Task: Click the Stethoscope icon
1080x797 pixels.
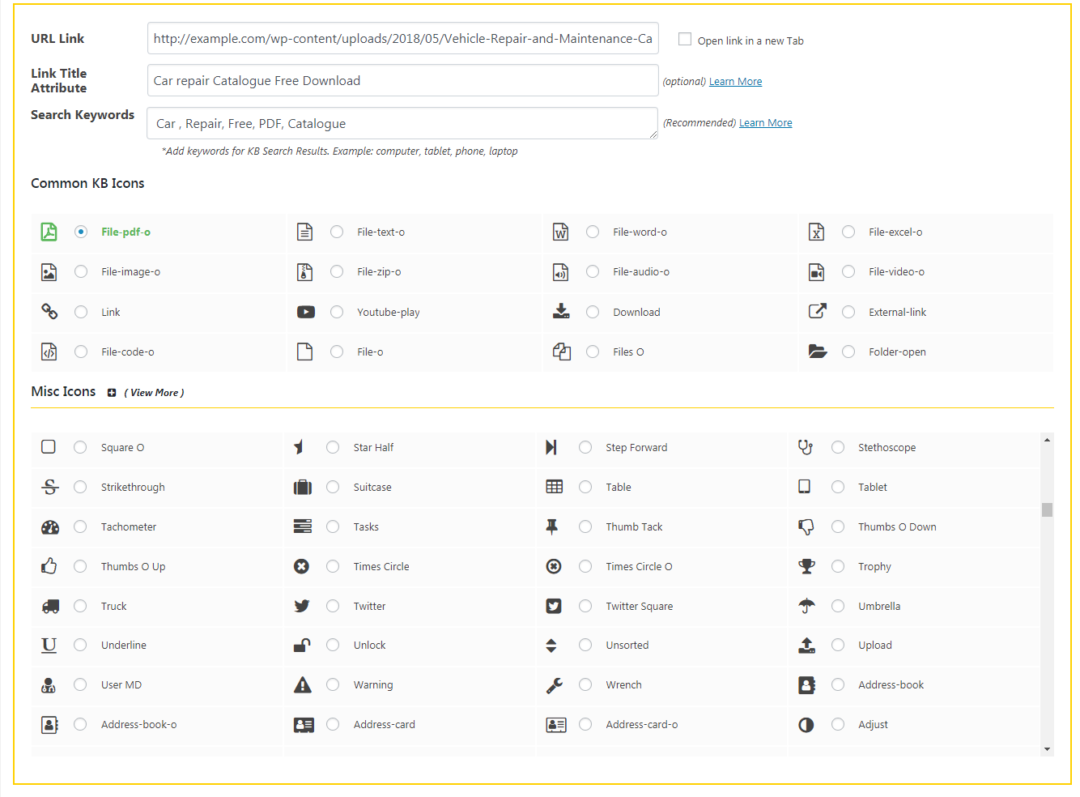Action: point(805,447)
